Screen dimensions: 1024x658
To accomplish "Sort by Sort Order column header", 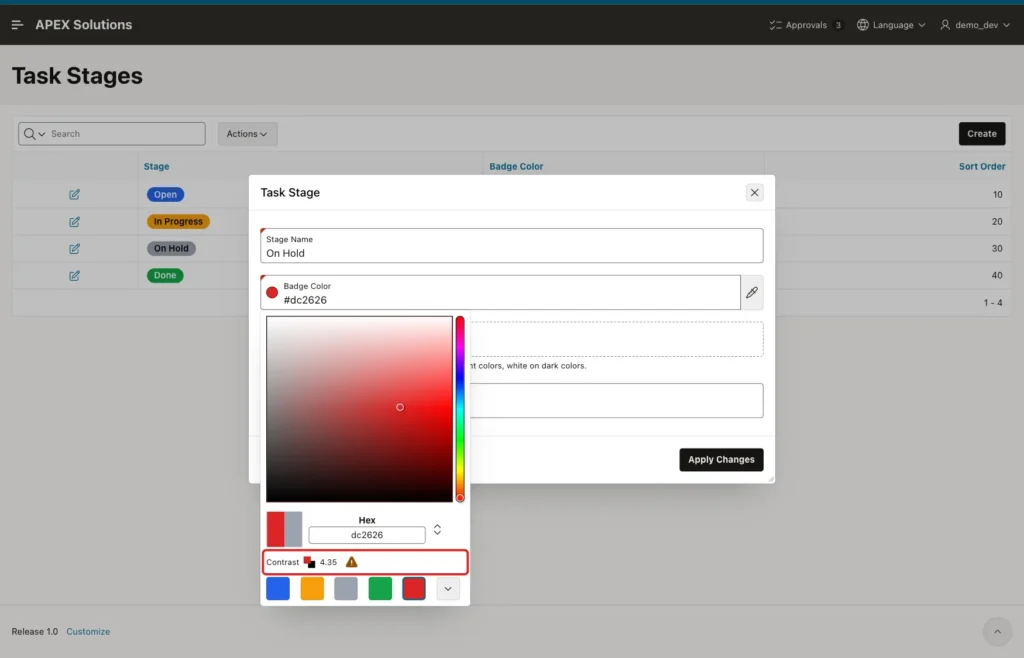I will 982,166.
